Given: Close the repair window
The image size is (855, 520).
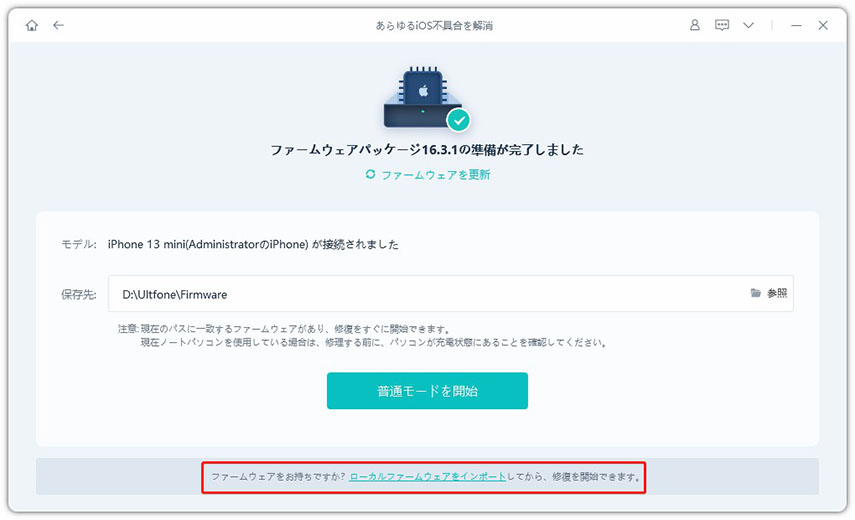Looking at the screenshot, I should click(x=823, y=25).
